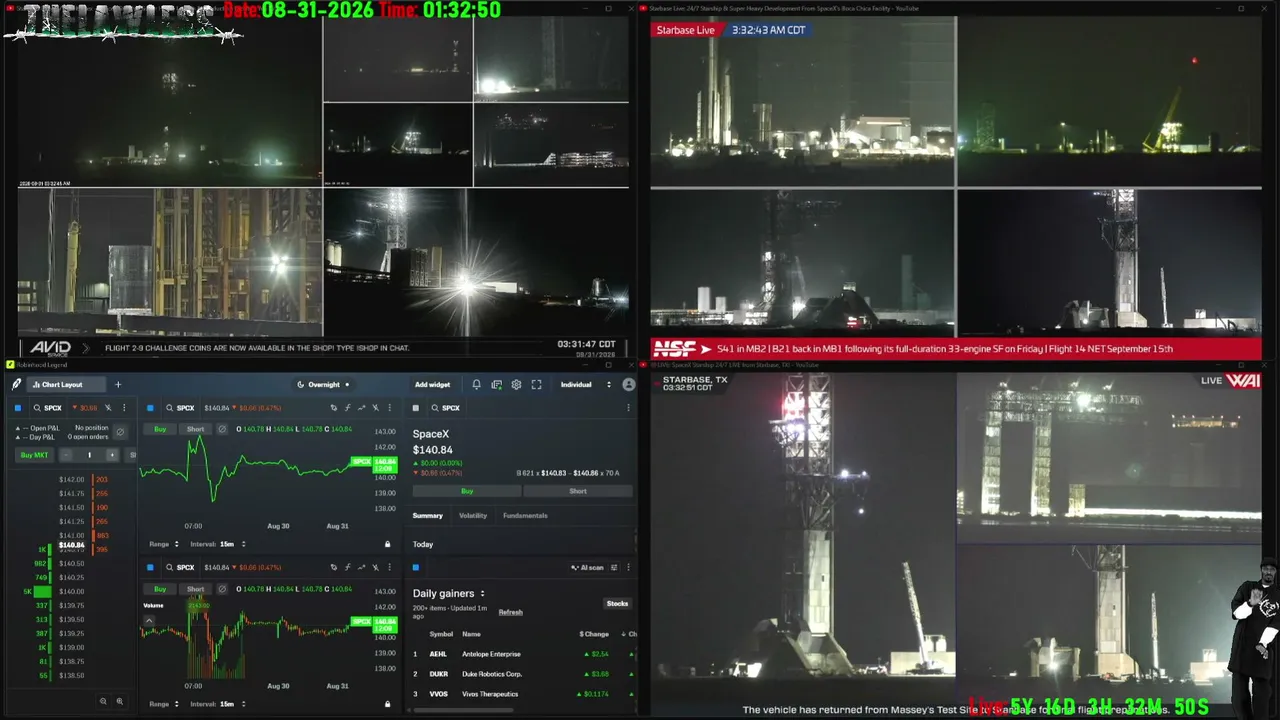Sort by the $ Change column

(x=594, y=634)
